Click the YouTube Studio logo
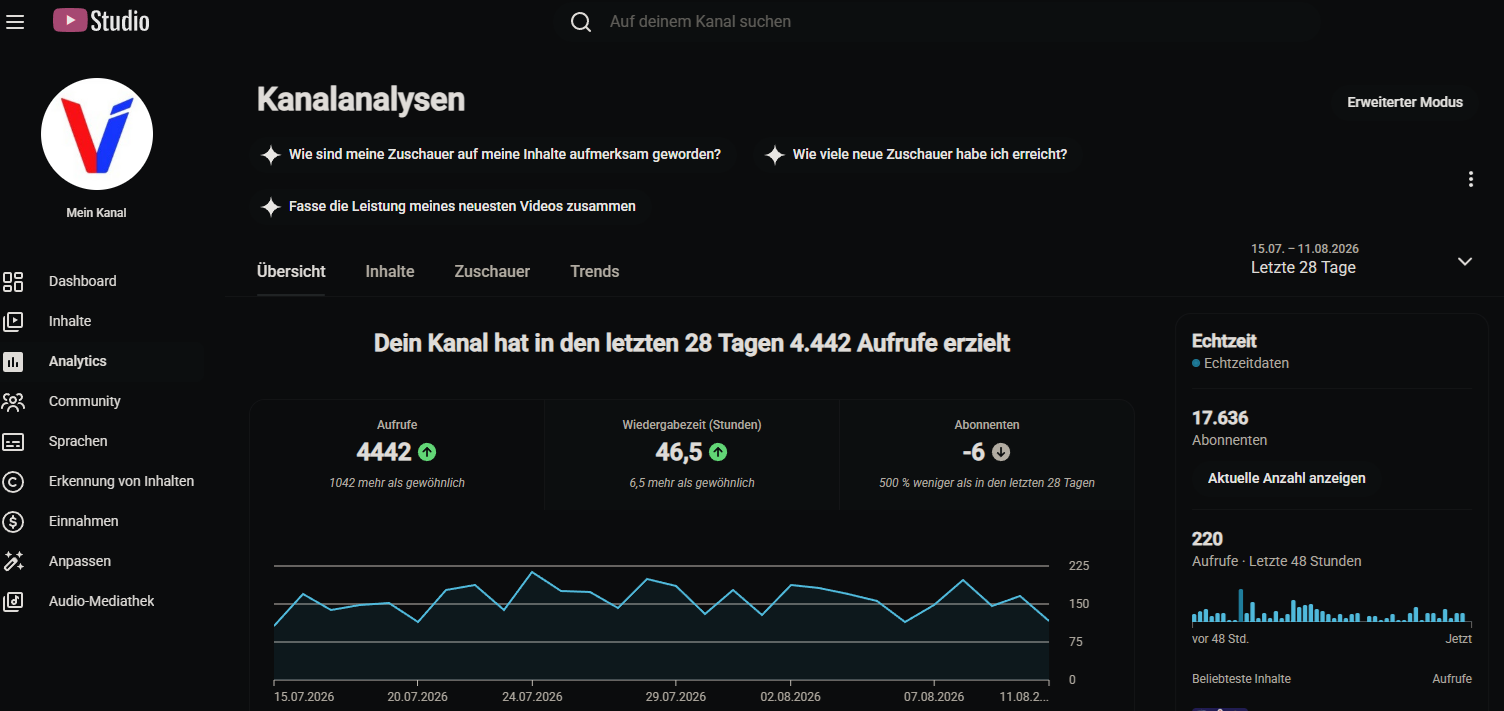 coord(101,20)
